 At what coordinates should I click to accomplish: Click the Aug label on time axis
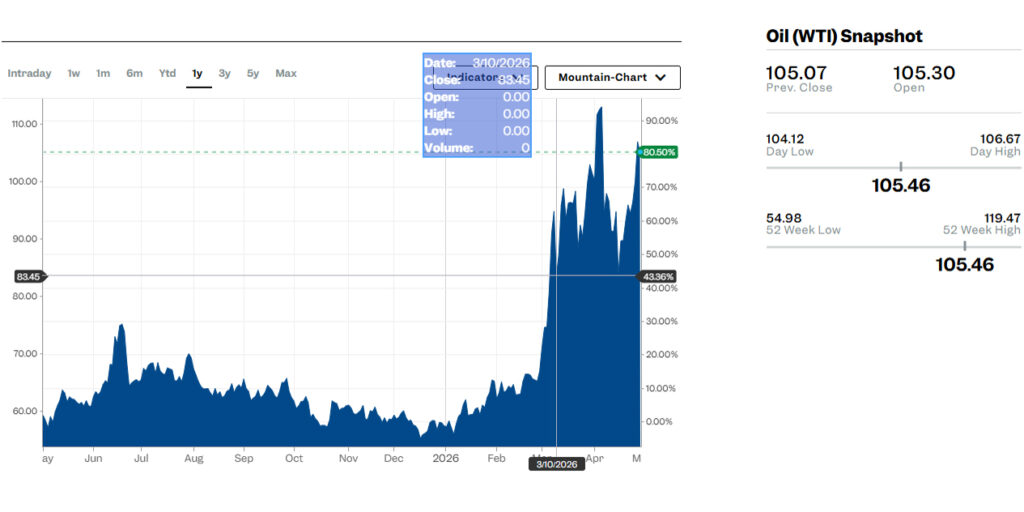[x=193, y=458]
